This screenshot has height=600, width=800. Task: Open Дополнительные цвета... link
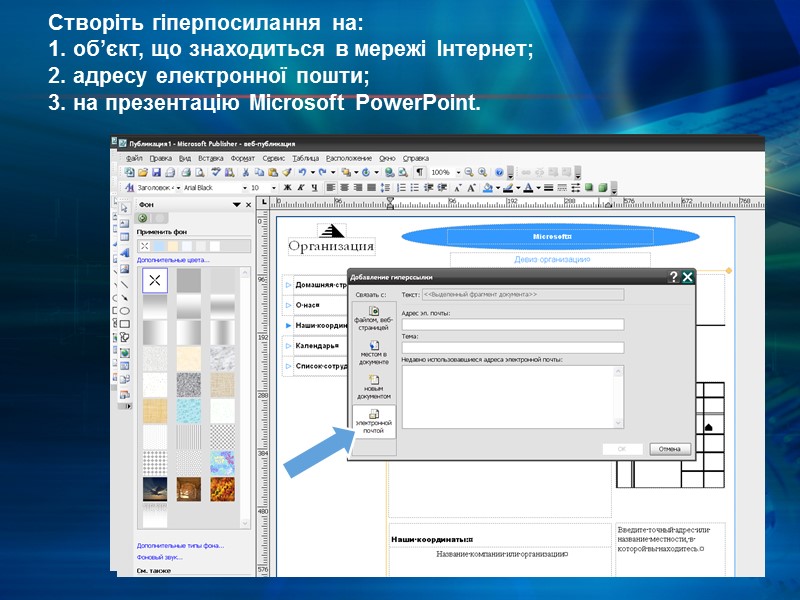(x=173, y=260)
